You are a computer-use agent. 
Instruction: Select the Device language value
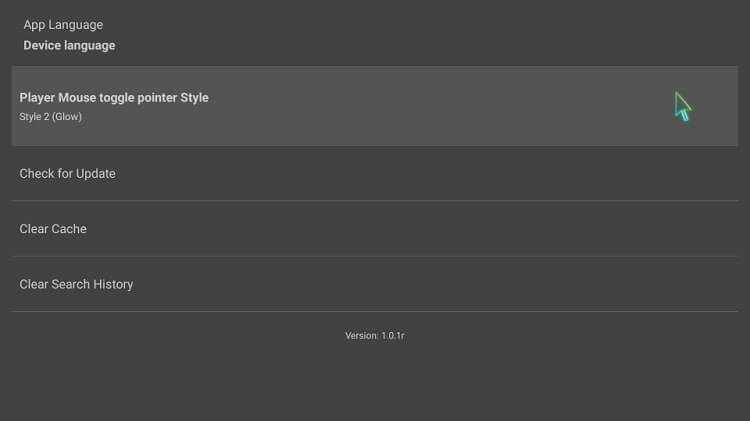[69, 45]
